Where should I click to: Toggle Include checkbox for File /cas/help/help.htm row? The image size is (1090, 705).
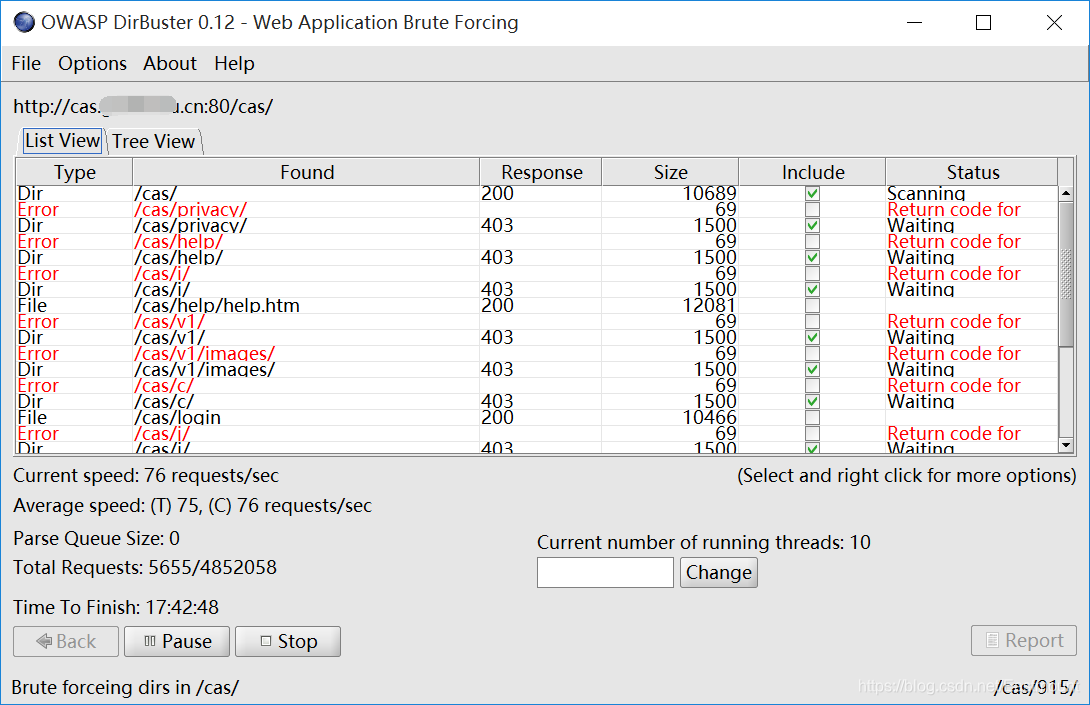[812, 305]
